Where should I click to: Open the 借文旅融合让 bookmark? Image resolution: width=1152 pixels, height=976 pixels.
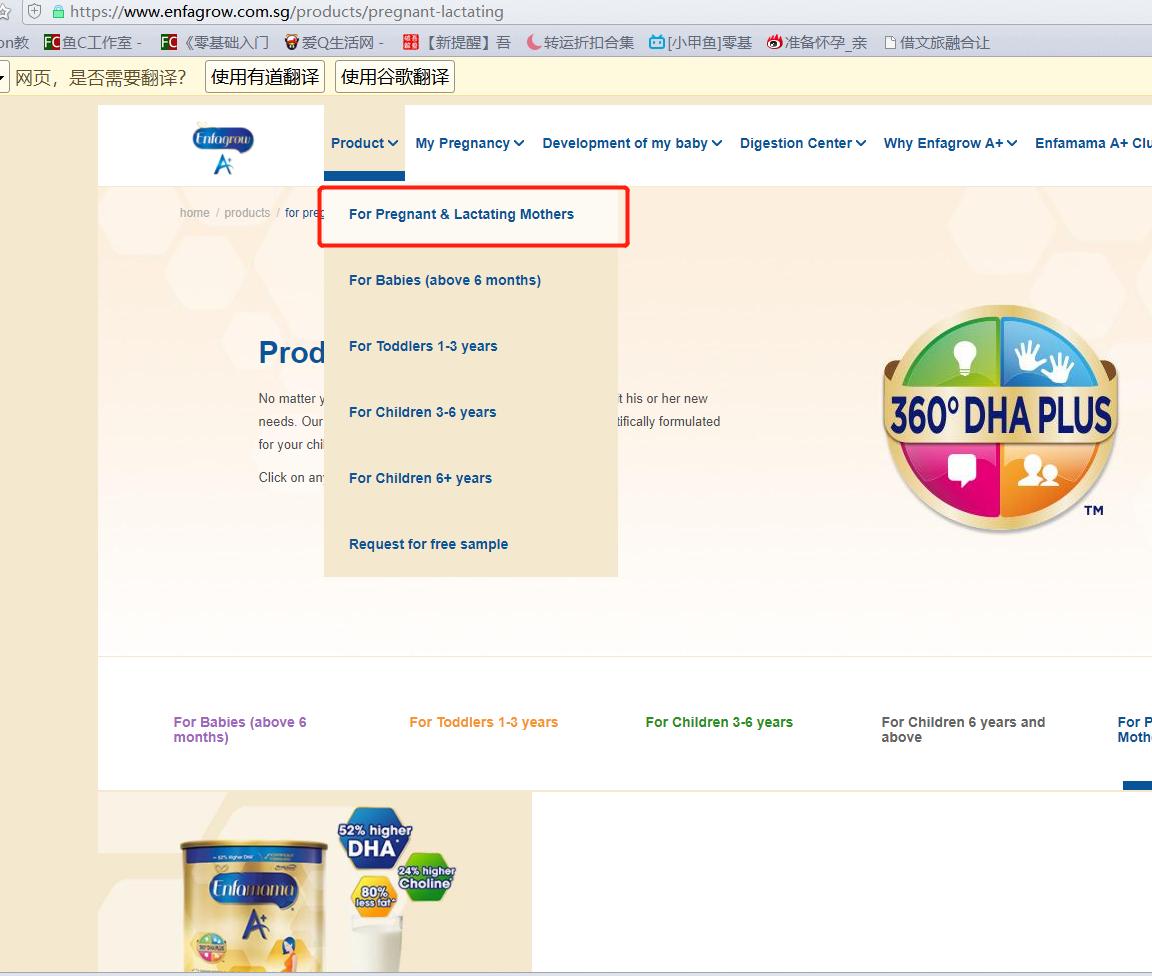tap(937, 43)
